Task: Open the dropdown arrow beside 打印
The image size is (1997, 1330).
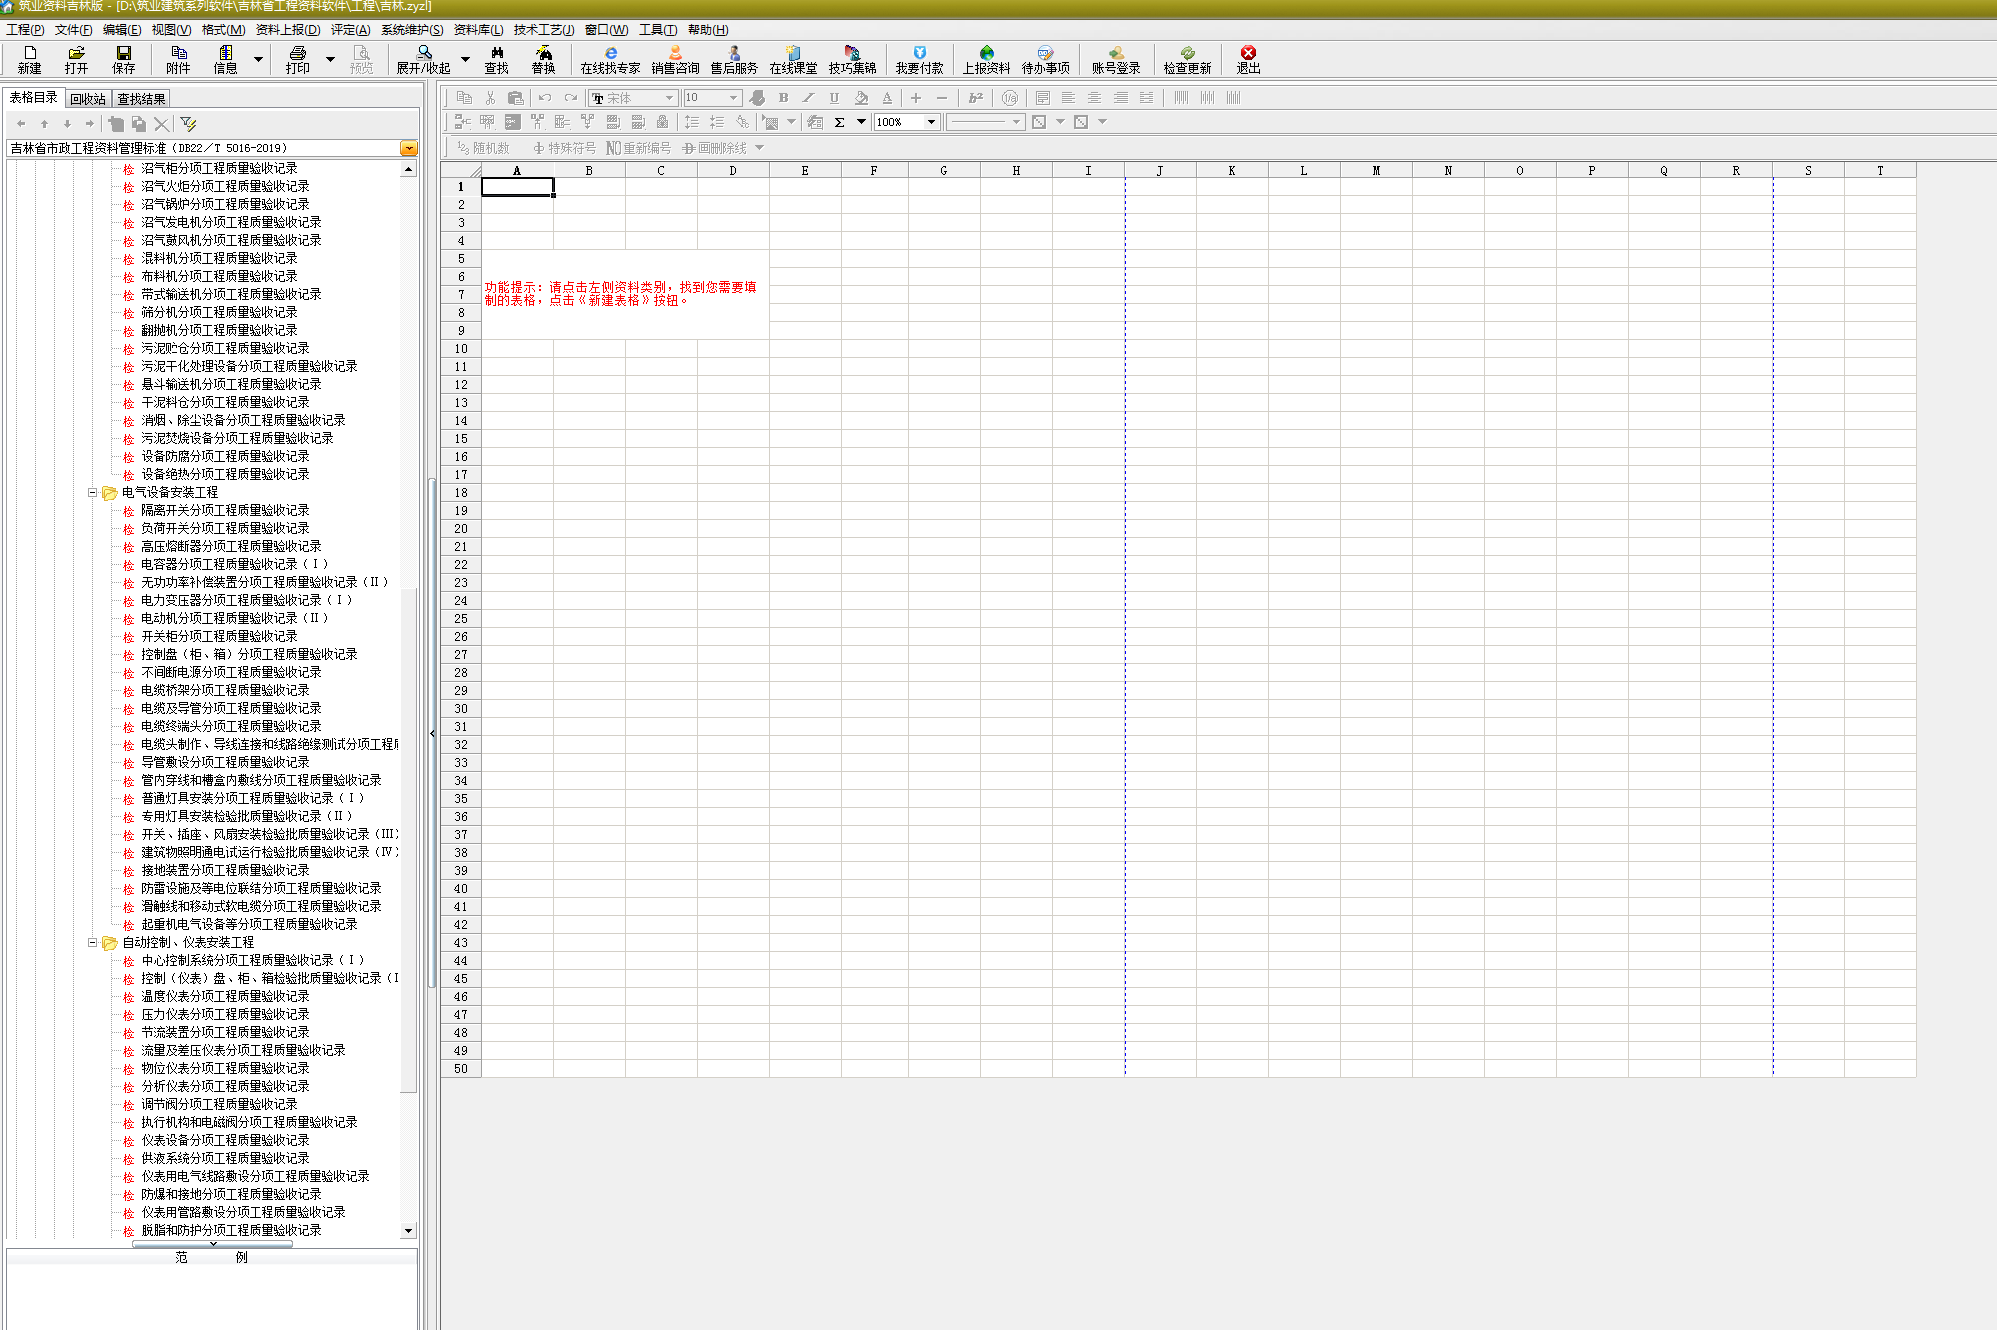Action: click(330, 60)
